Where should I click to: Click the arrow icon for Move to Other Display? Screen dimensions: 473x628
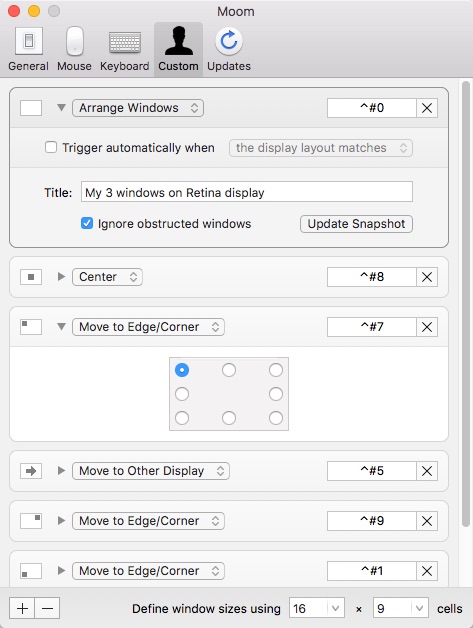point(31,471)
